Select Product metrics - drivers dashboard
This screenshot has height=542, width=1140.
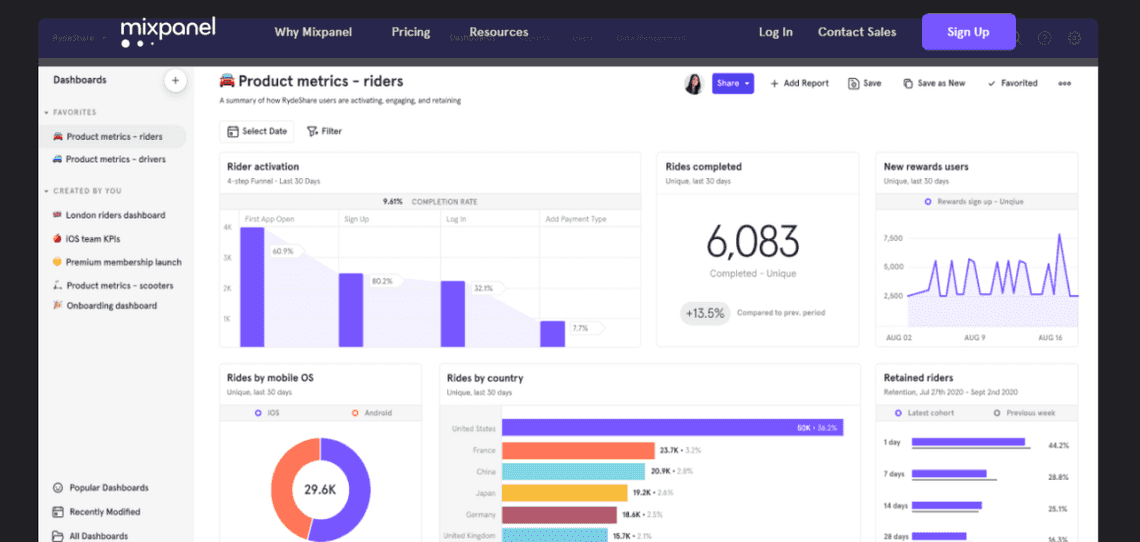click(115, 159)
